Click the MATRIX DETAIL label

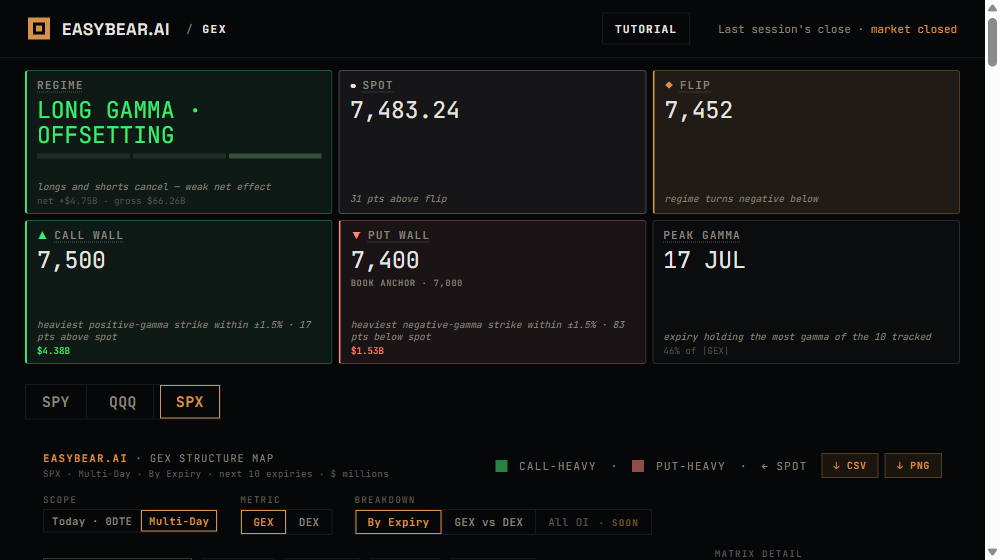(x=758, y=554)
